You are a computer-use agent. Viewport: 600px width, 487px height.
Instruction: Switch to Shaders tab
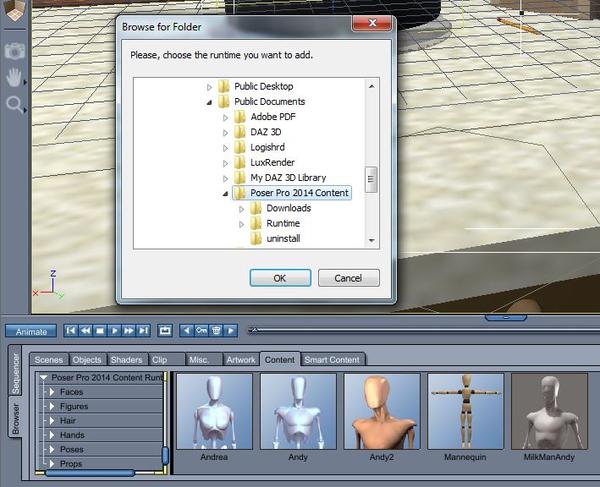(x=126, y=360)
